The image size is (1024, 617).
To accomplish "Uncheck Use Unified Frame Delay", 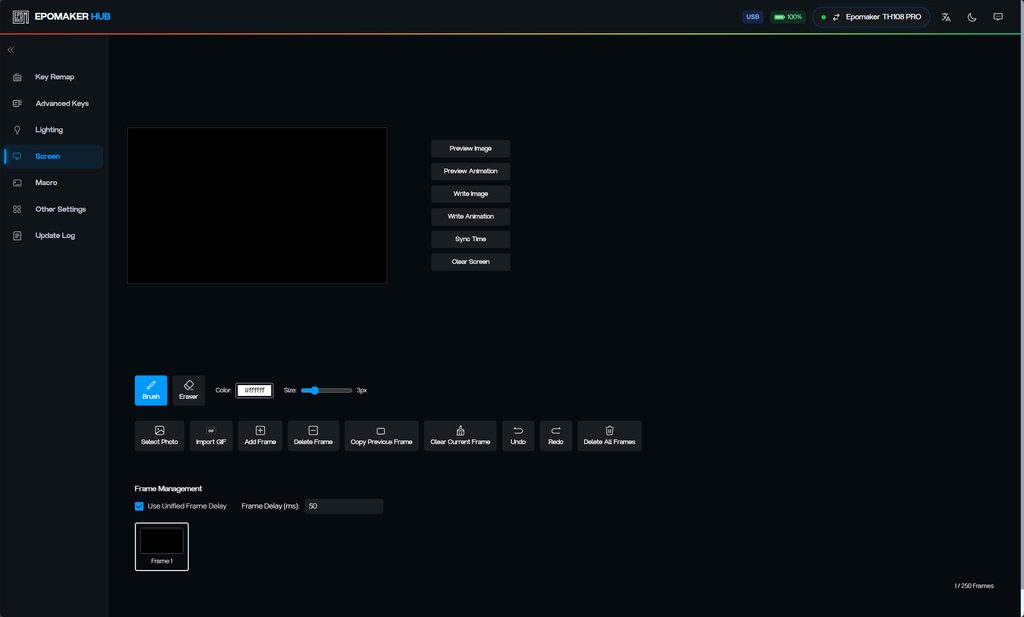I will [139, 507].
